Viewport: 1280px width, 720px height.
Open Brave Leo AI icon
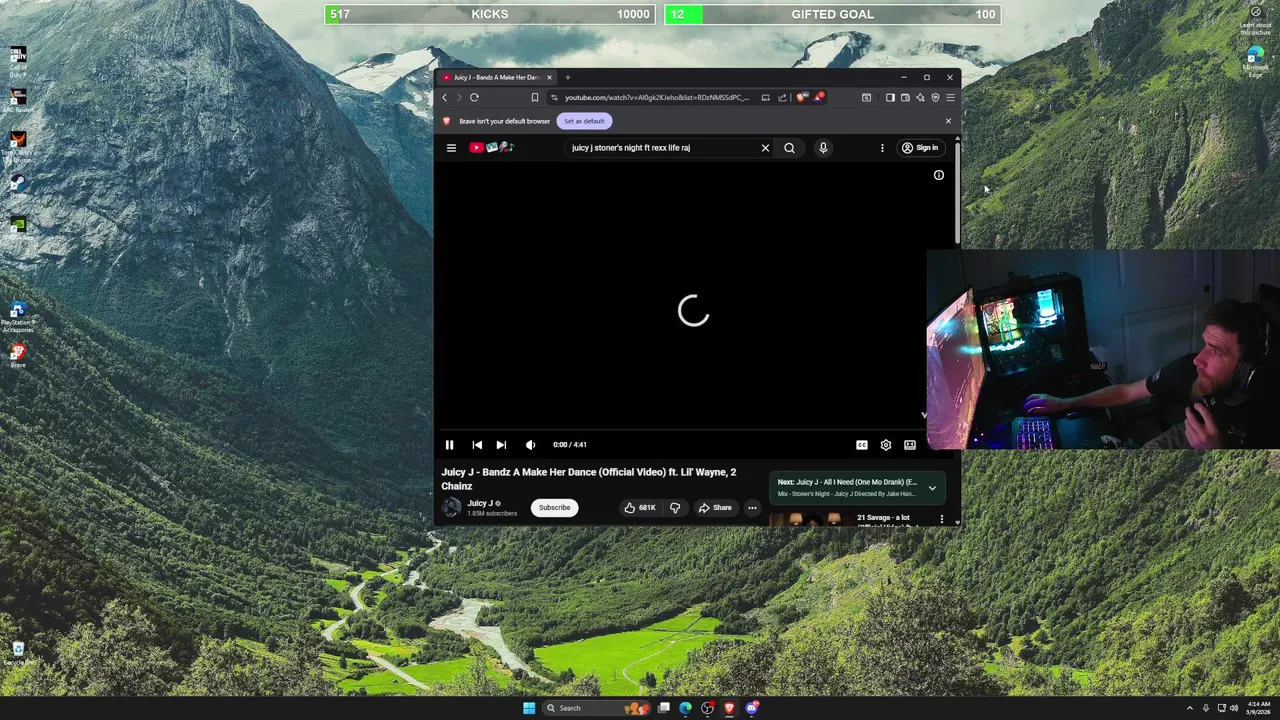920,98
